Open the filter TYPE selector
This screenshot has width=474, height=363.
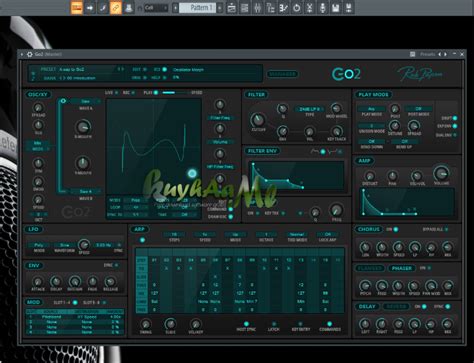click(309, 109)
